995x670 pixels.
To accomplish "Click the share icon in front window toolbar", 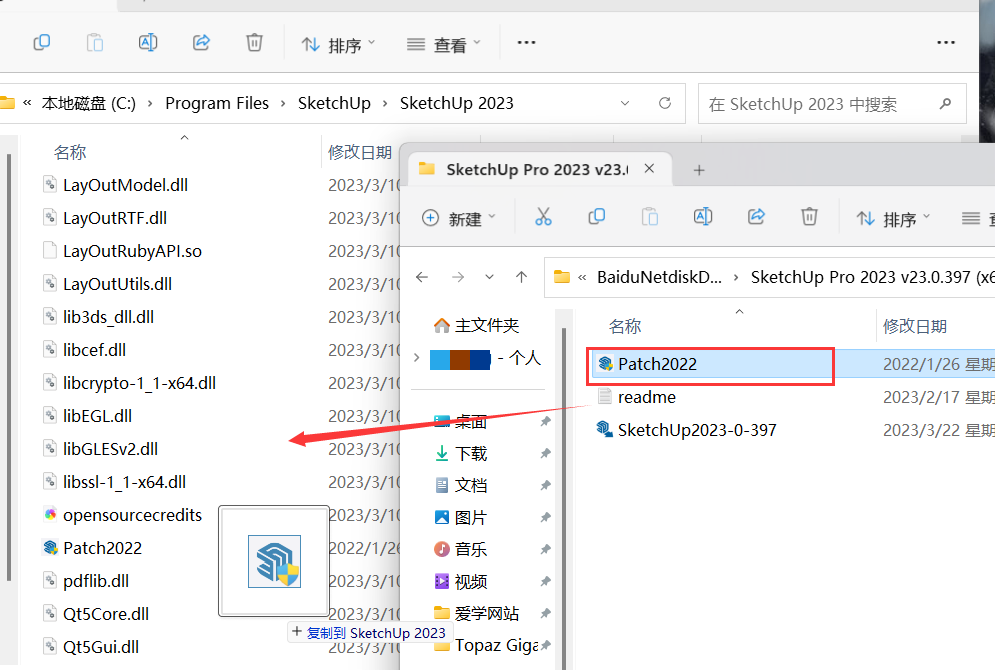I will [x=757, y=217].
